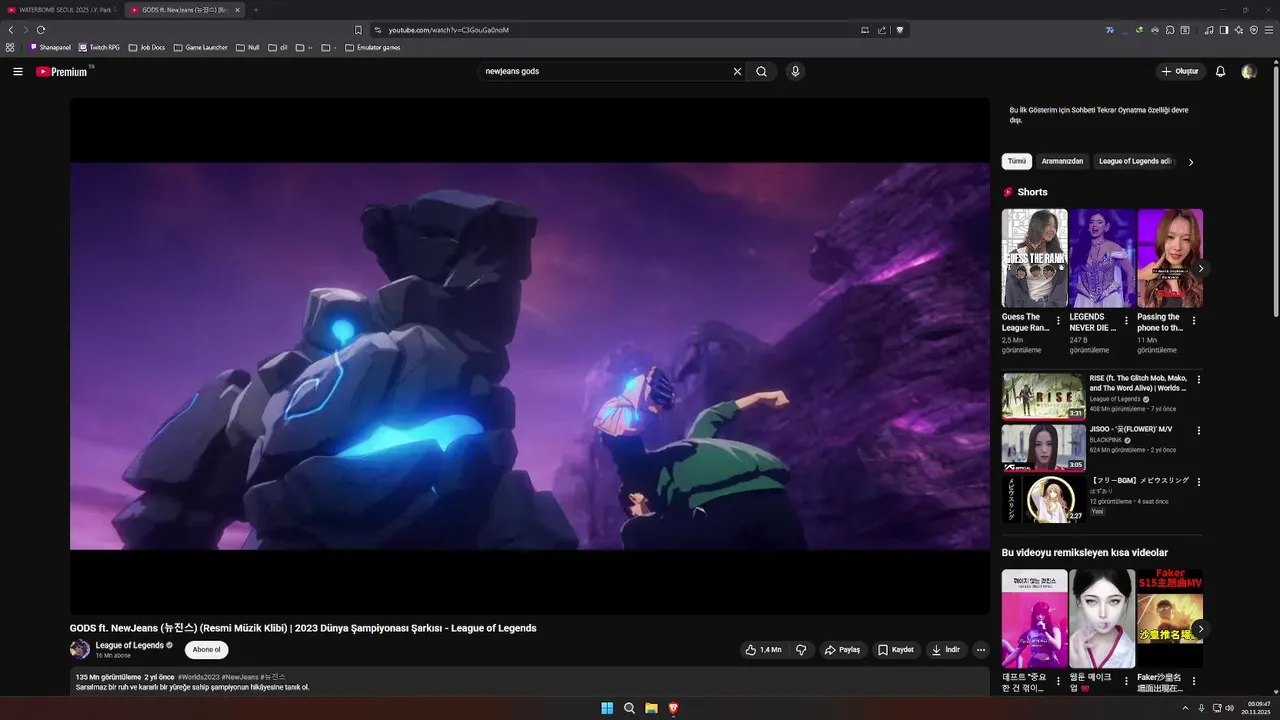Click the share icon in address bar

pos(882,30)
